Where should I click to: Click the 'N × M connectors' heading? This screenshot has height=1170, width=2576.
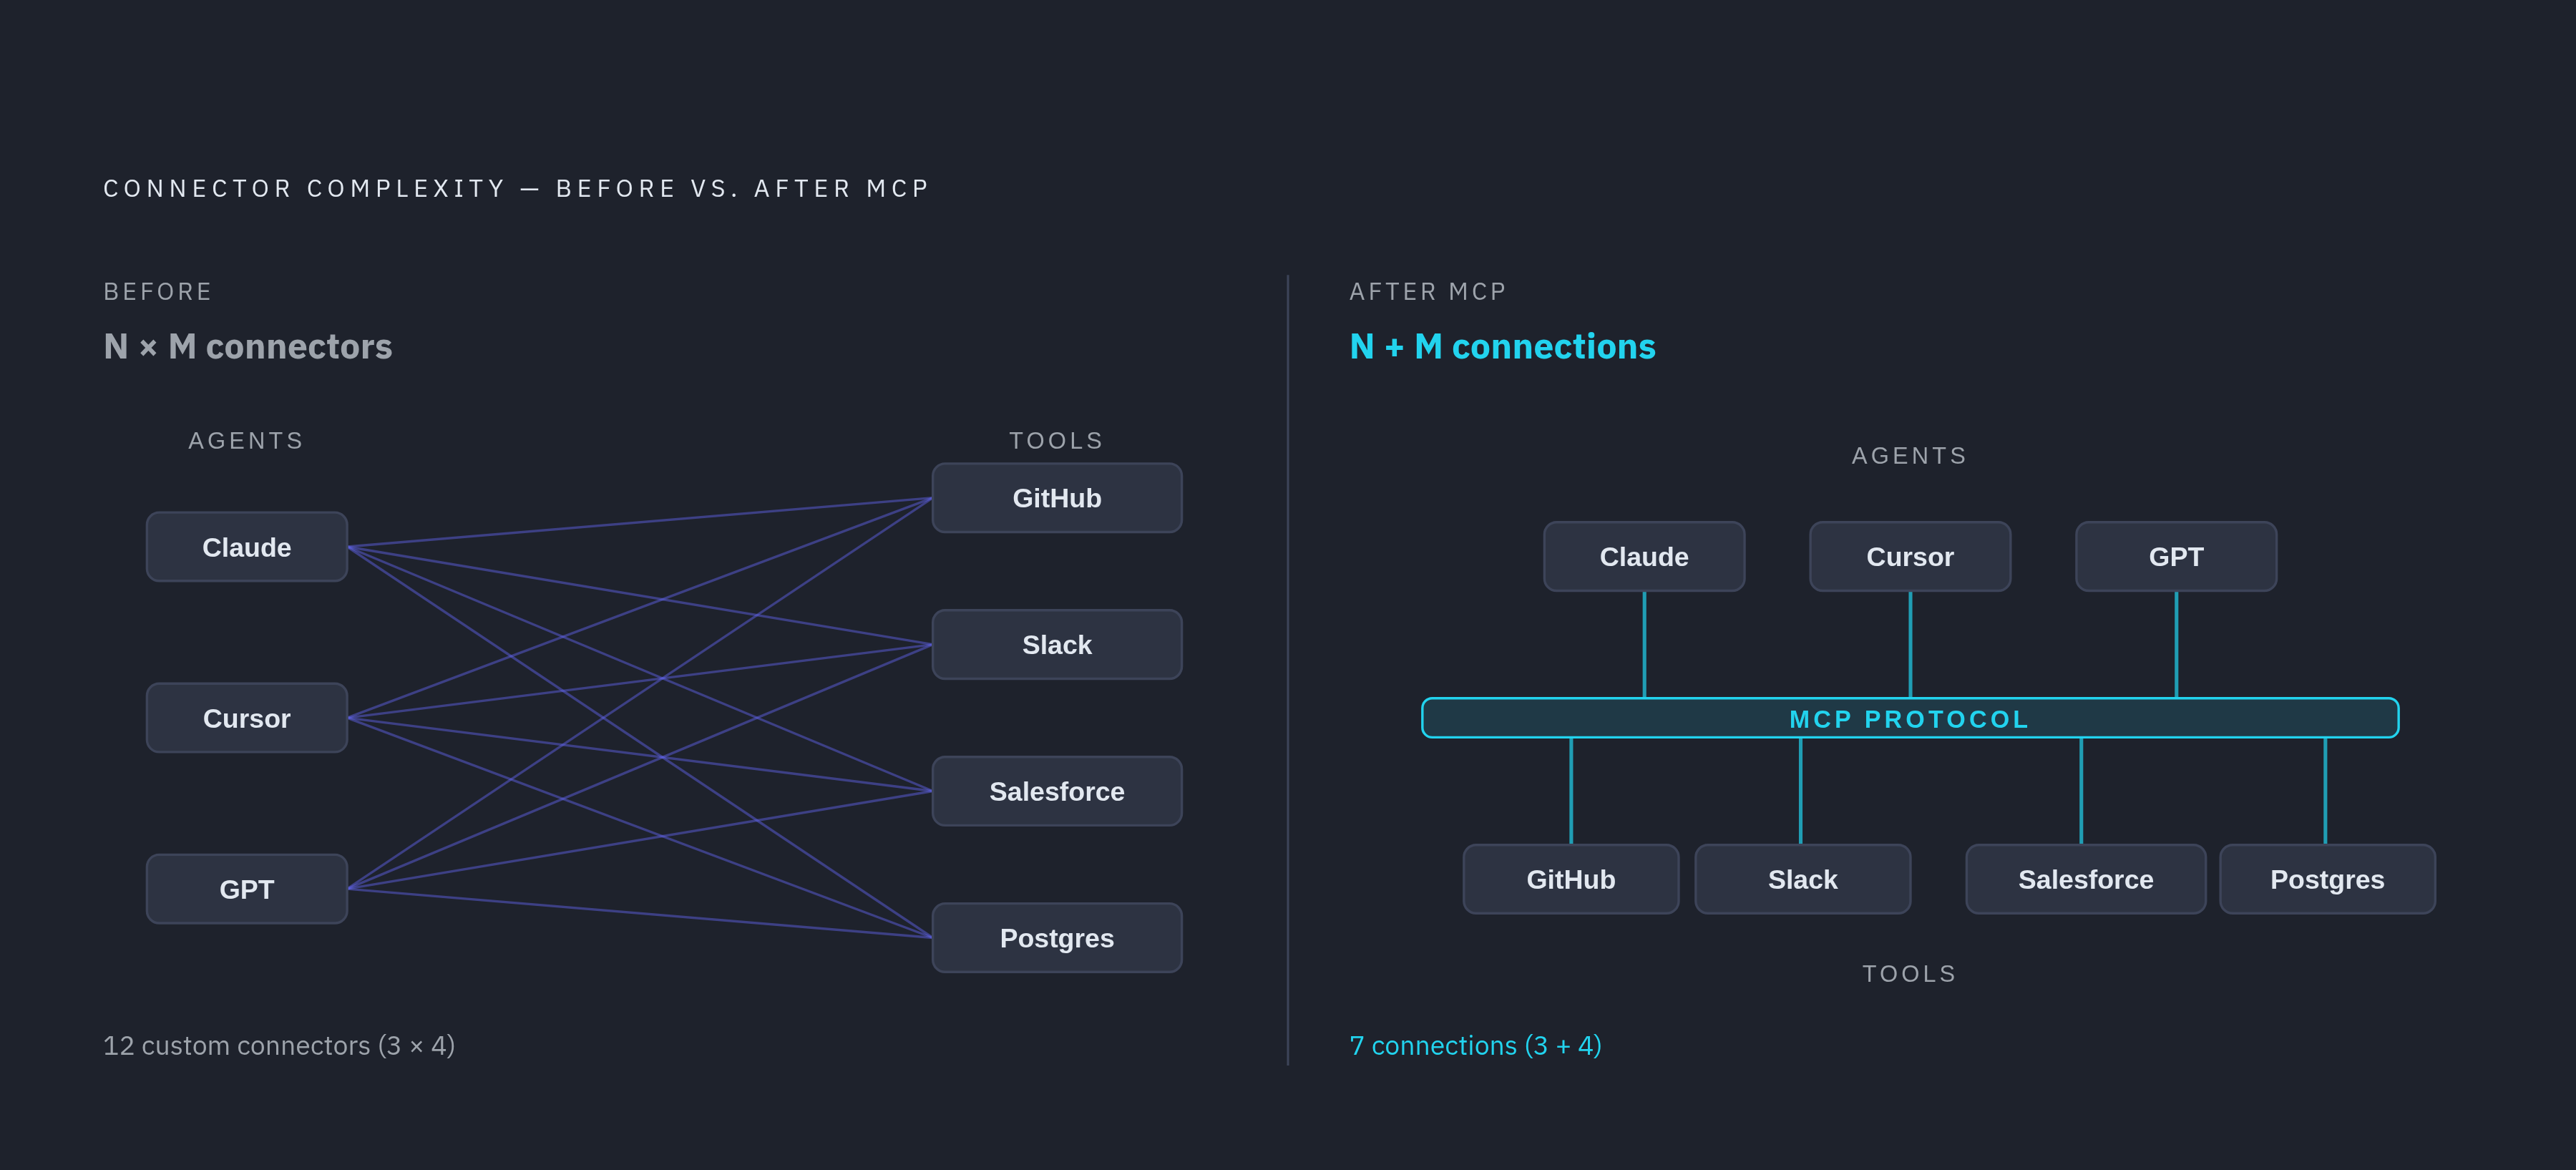tap(248, 347)
